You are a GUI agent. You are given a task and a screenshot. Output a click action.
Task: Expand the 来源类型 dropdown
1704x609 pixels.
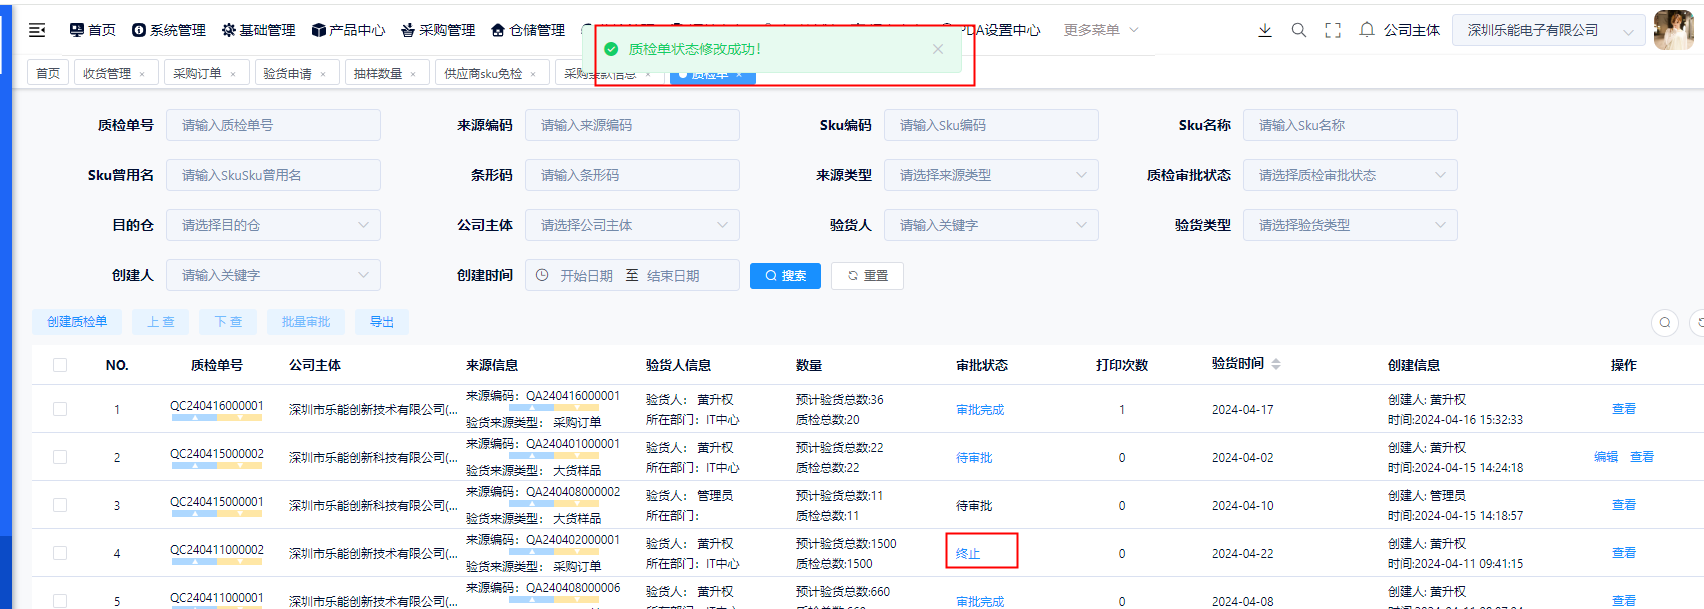[990, 175]
